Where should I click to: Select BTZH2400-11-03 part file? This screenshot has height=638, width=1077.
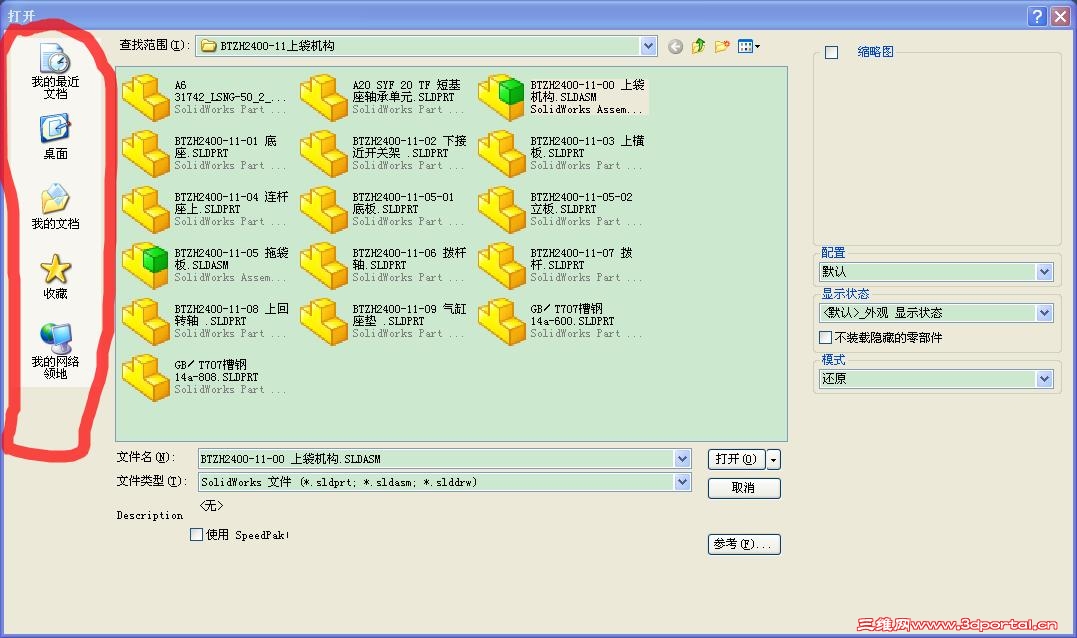click(x=563, y=153)
